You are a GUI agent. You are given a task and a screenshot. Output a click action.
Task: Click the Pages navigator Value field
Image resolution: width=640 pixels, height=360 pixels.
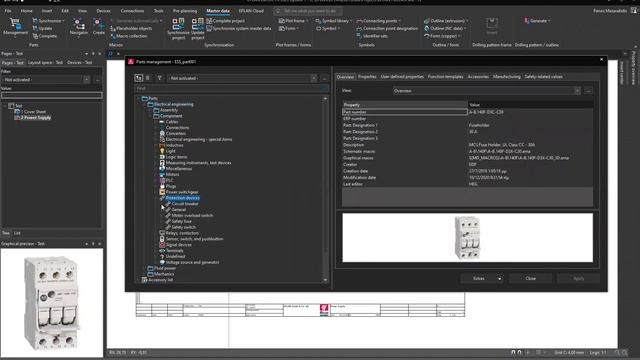[51, 95]
